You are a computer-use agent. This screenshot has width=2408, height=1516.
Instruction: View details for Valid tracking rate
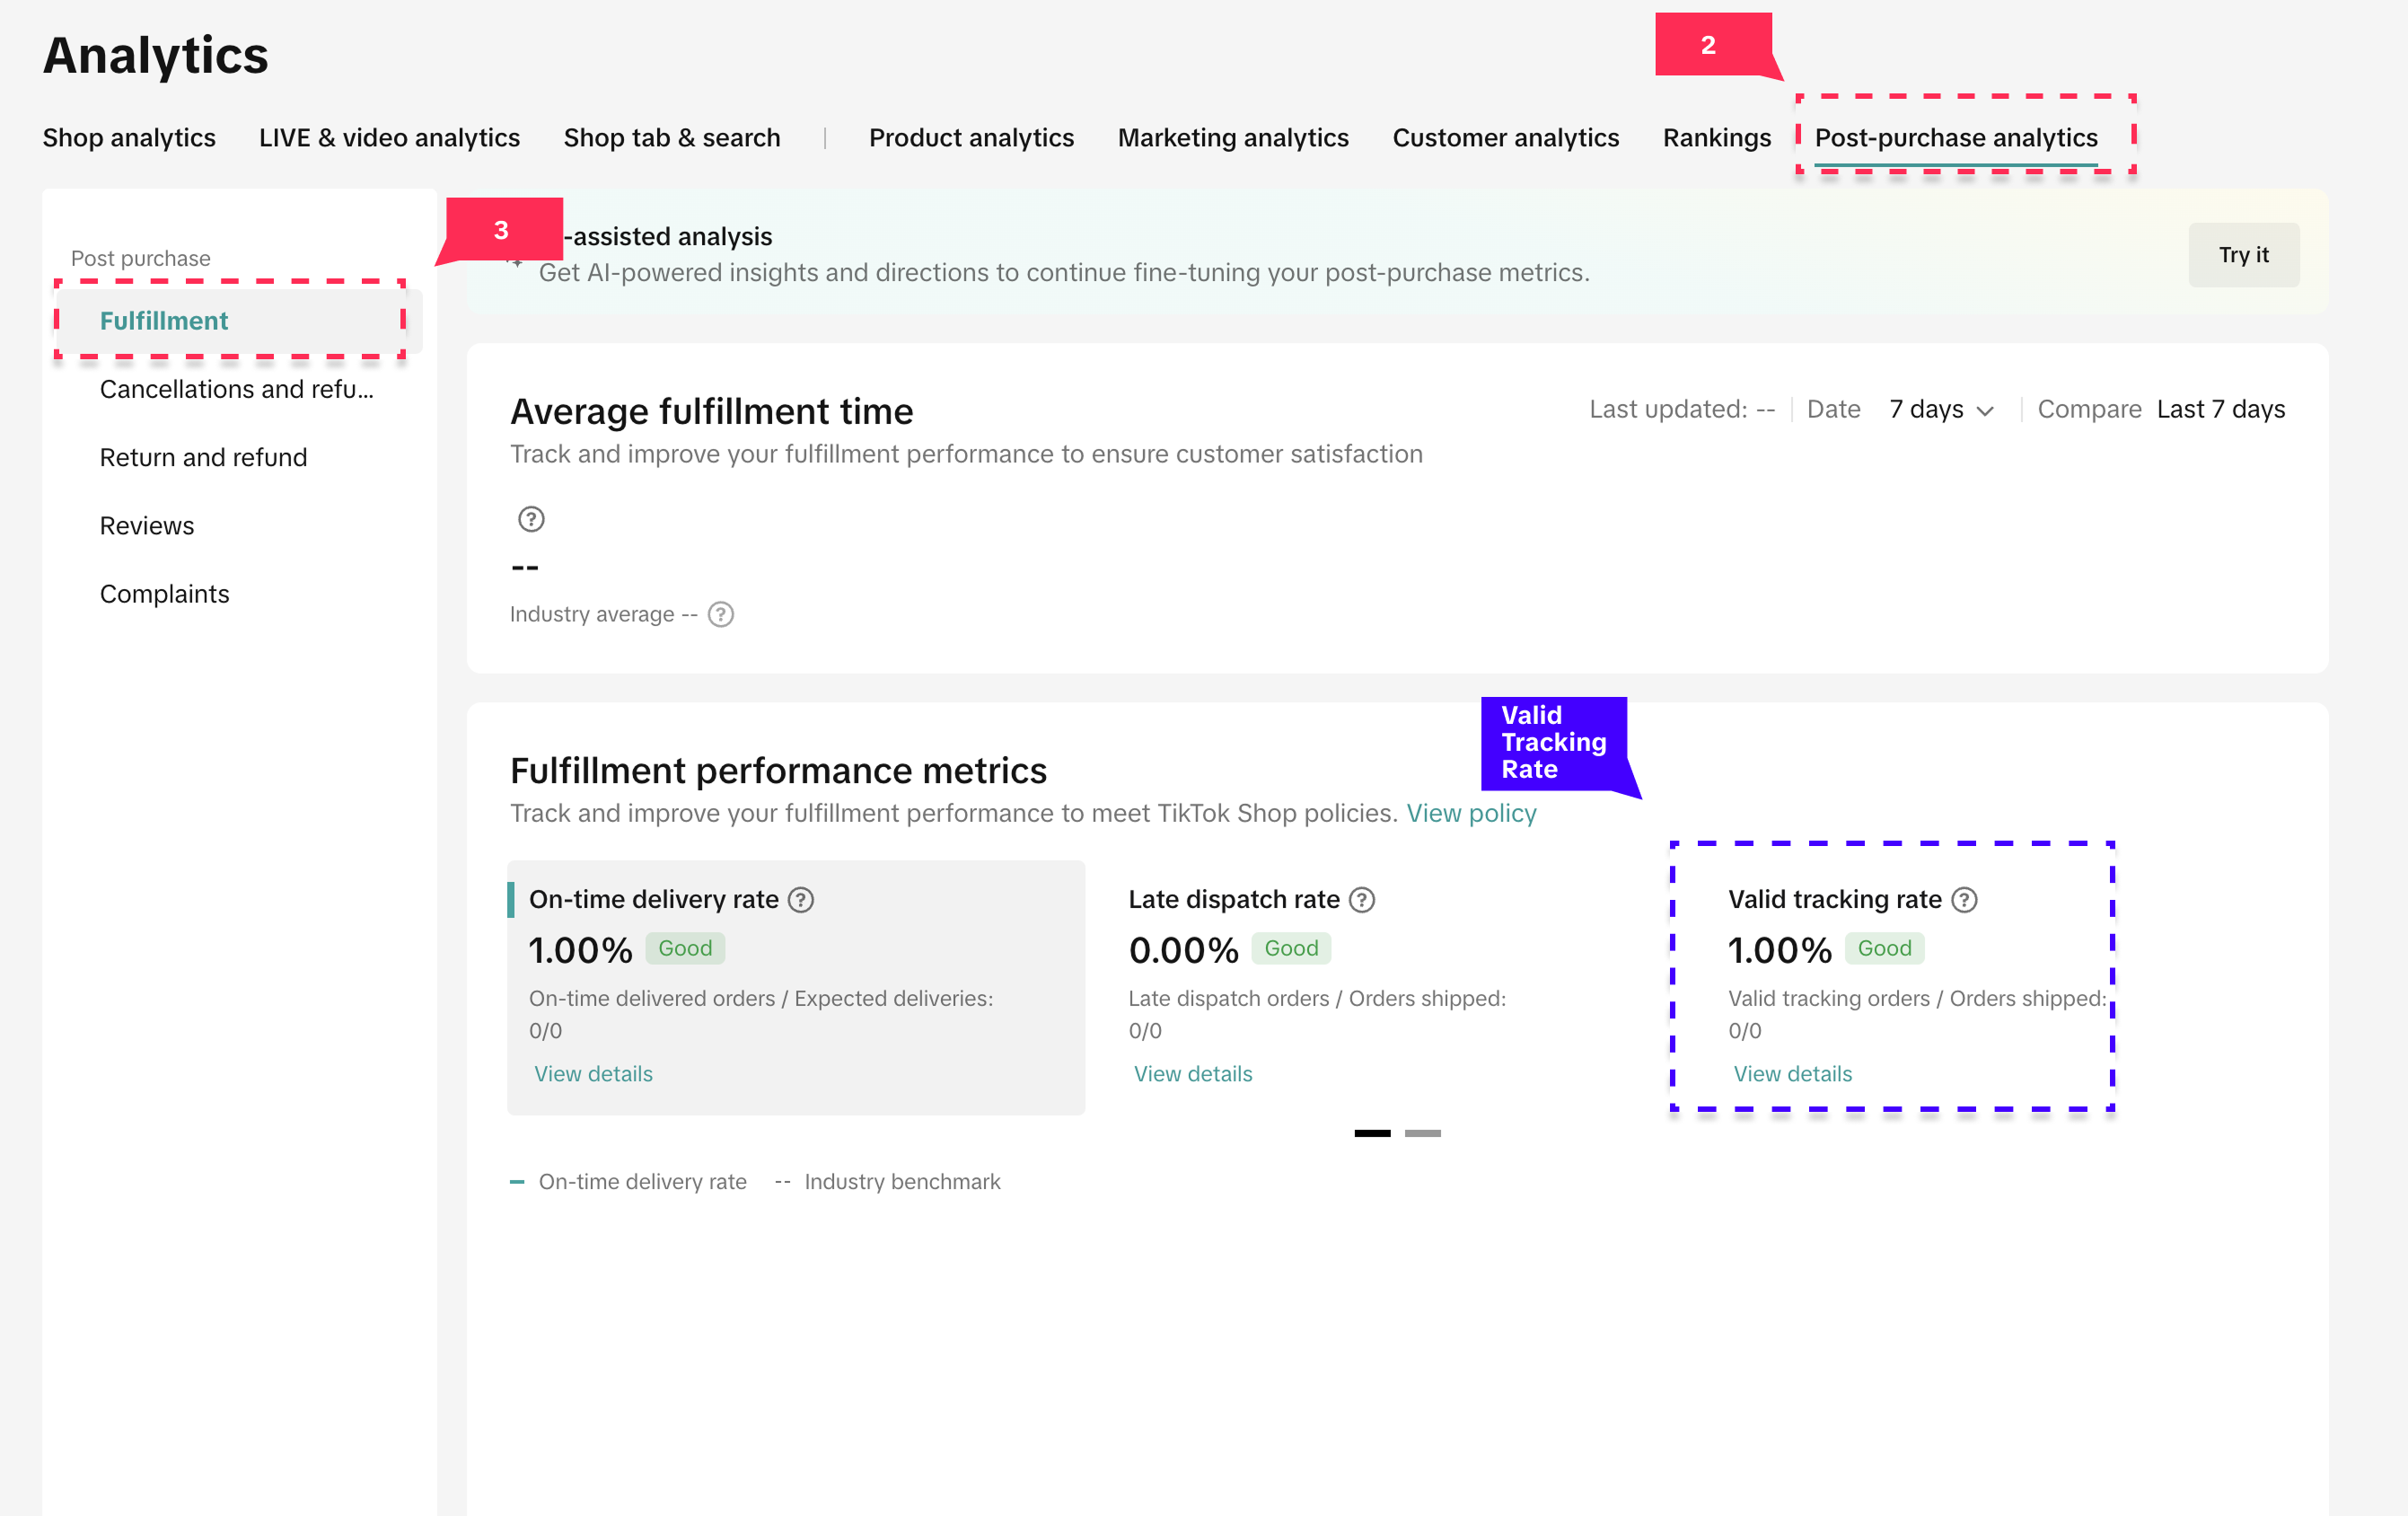coord(1792,1074)
